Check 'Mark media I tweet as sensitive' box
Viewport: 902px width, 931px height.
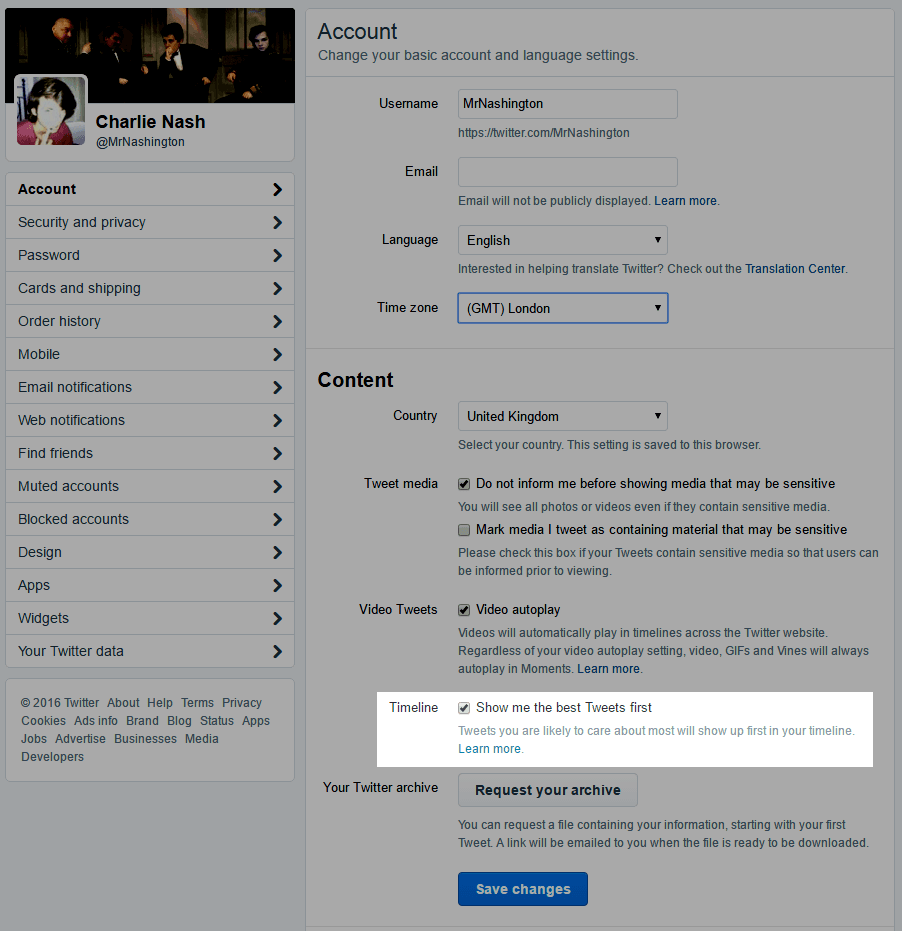tap(464, 530)
